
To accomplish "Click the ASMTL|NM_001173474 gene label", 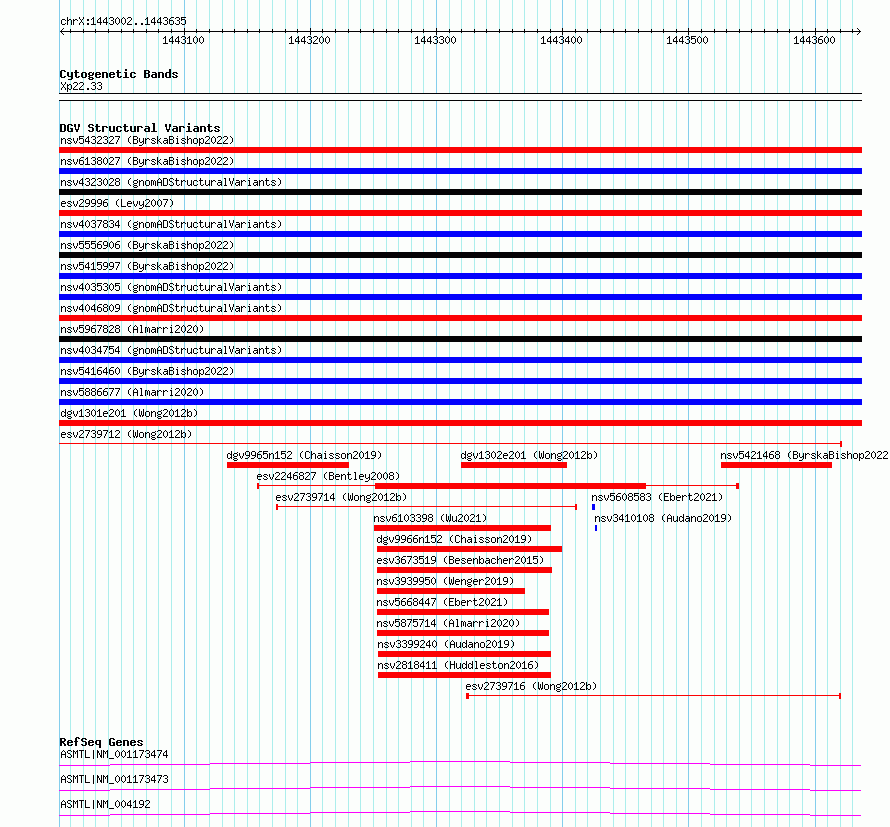I will coord(114,754).
